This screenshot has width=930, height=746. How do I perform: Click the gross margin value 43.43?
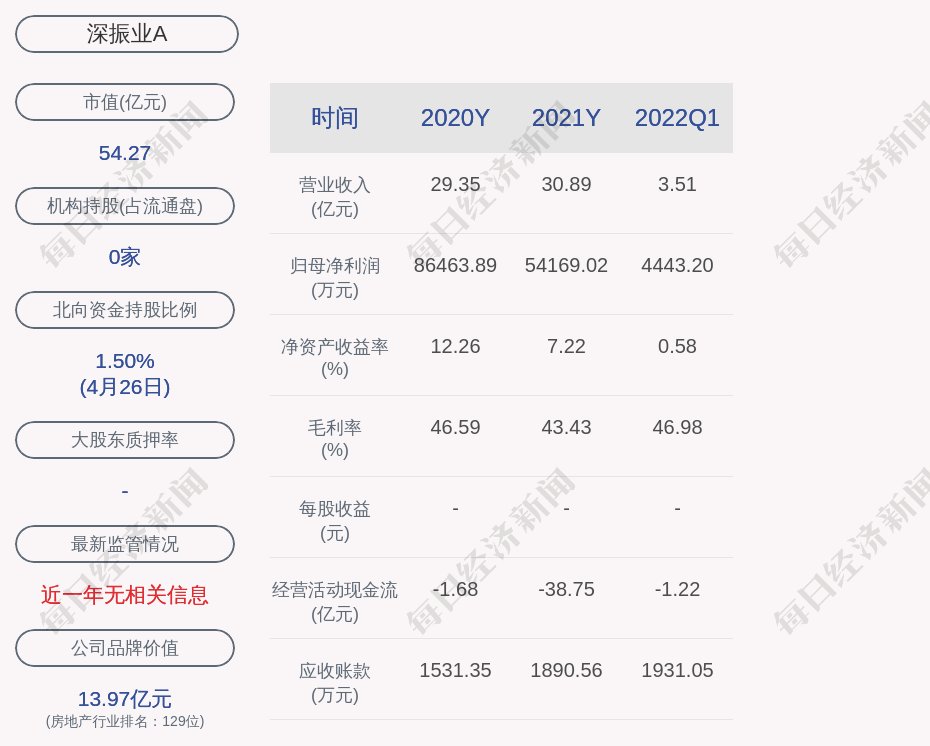click(x=566, y=427)
